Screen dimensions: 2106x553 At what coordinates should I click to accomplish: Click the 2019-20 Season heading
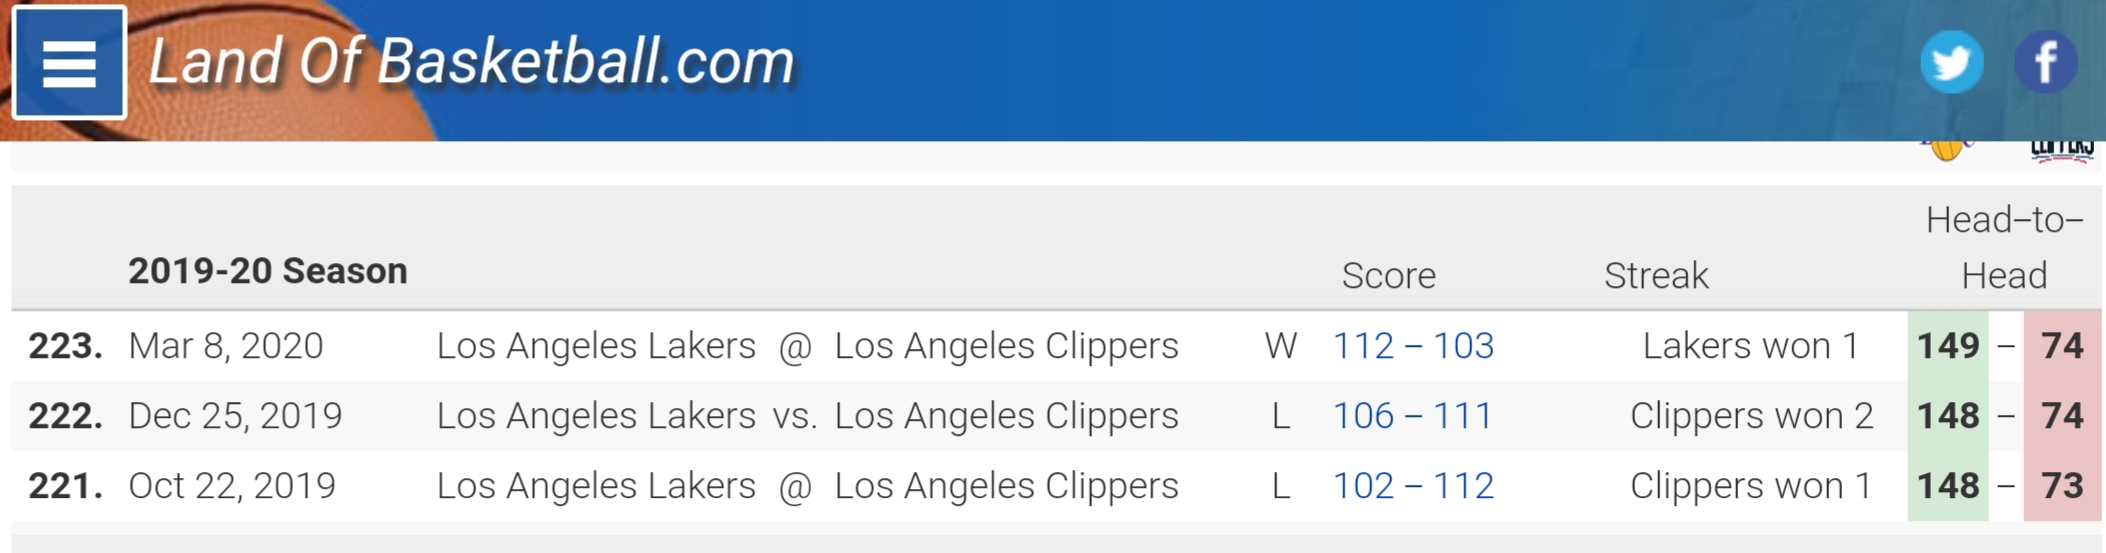[268, 271]
